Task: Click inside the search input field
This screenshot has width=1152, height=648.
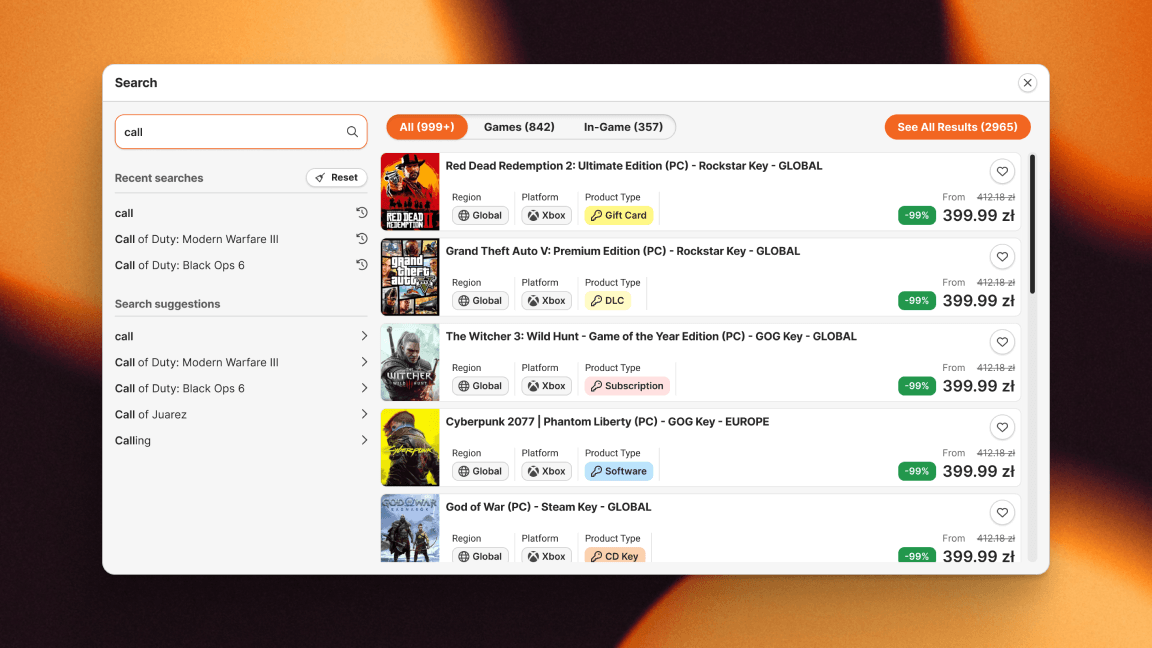Action: 230,131
